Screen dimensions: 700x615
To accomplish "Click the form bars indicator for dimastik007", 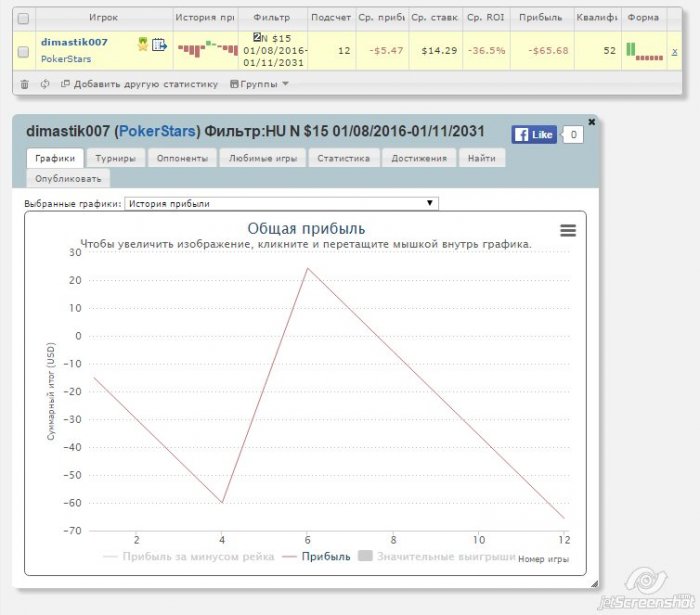I will [x=644, y=51].
